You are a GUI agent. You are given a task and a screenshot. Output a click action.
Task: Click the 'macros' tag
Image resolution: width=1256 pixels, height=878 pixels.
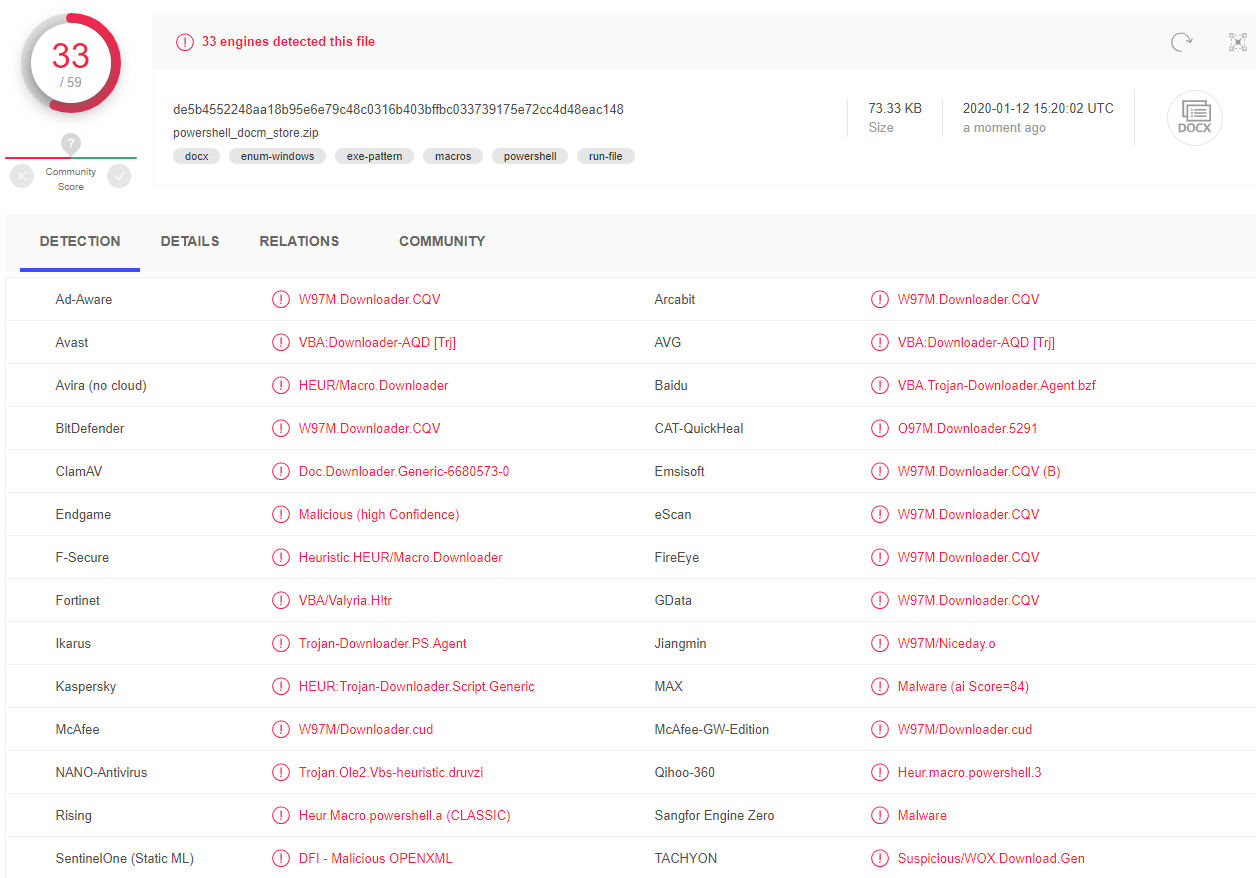[x=453, y=156]
